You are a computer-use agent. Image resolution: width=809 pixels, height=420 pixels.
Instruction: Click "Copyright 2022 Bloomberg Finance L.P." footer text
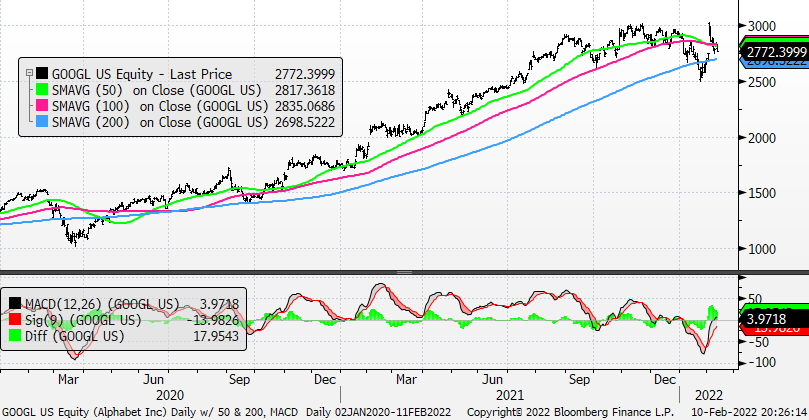click(570, 412)
